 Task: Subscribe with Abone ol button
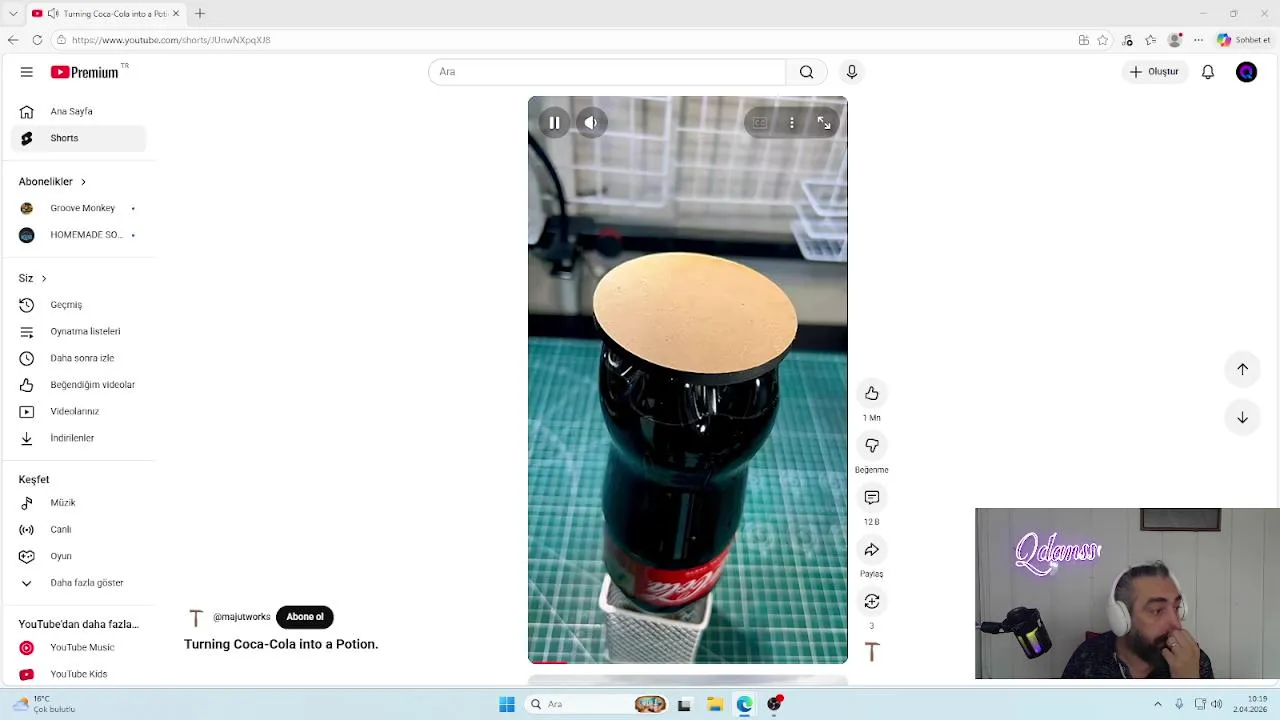pyautogui.click(x=305, y=617)
